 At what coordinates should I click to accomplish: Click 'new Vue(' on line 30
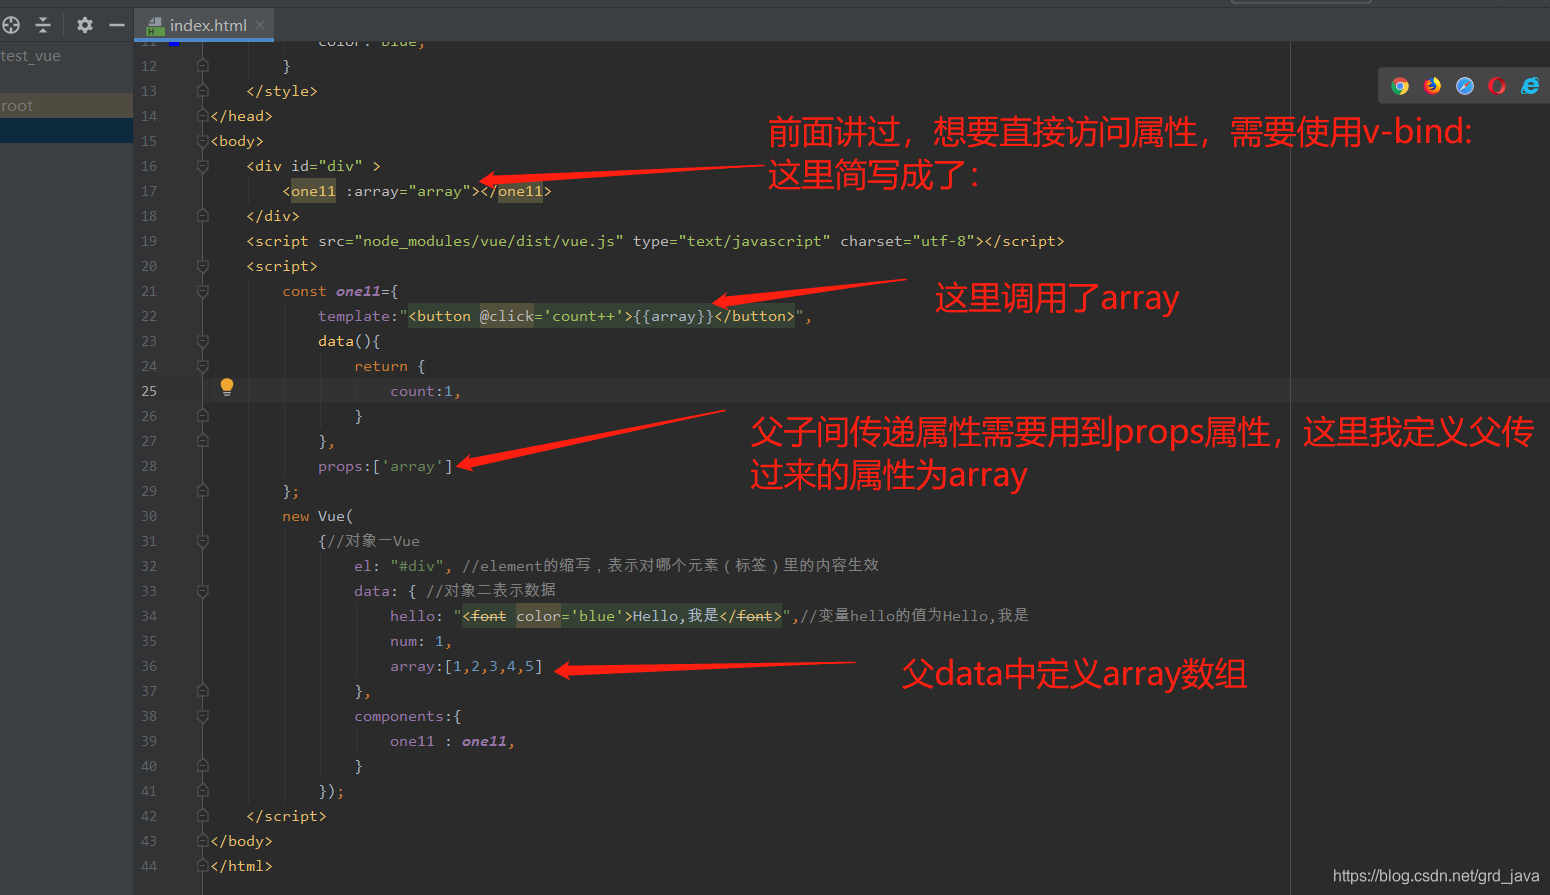317,516
